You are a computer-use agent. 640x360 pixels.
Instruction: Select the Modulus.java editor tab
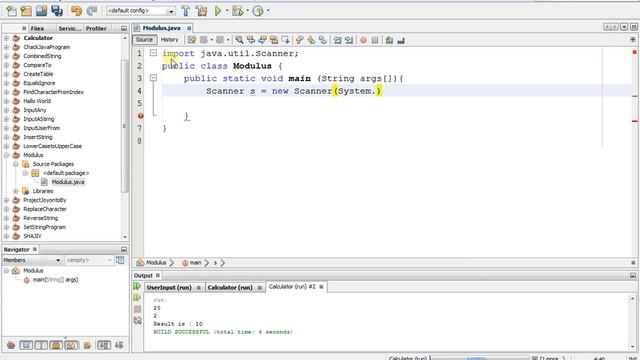click(162, 28)
